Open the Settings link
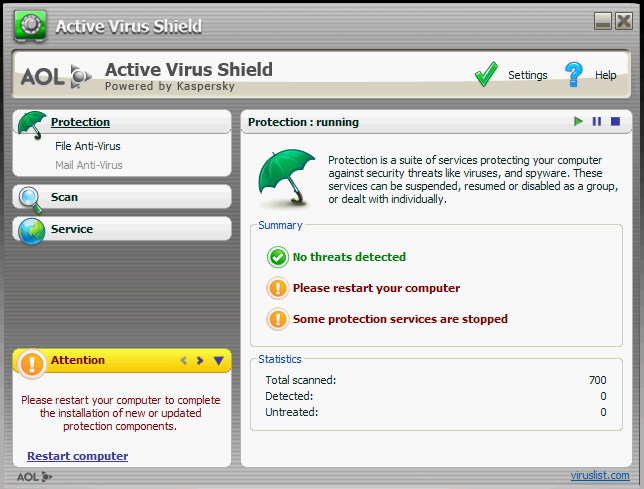 [x=528, y=75]
